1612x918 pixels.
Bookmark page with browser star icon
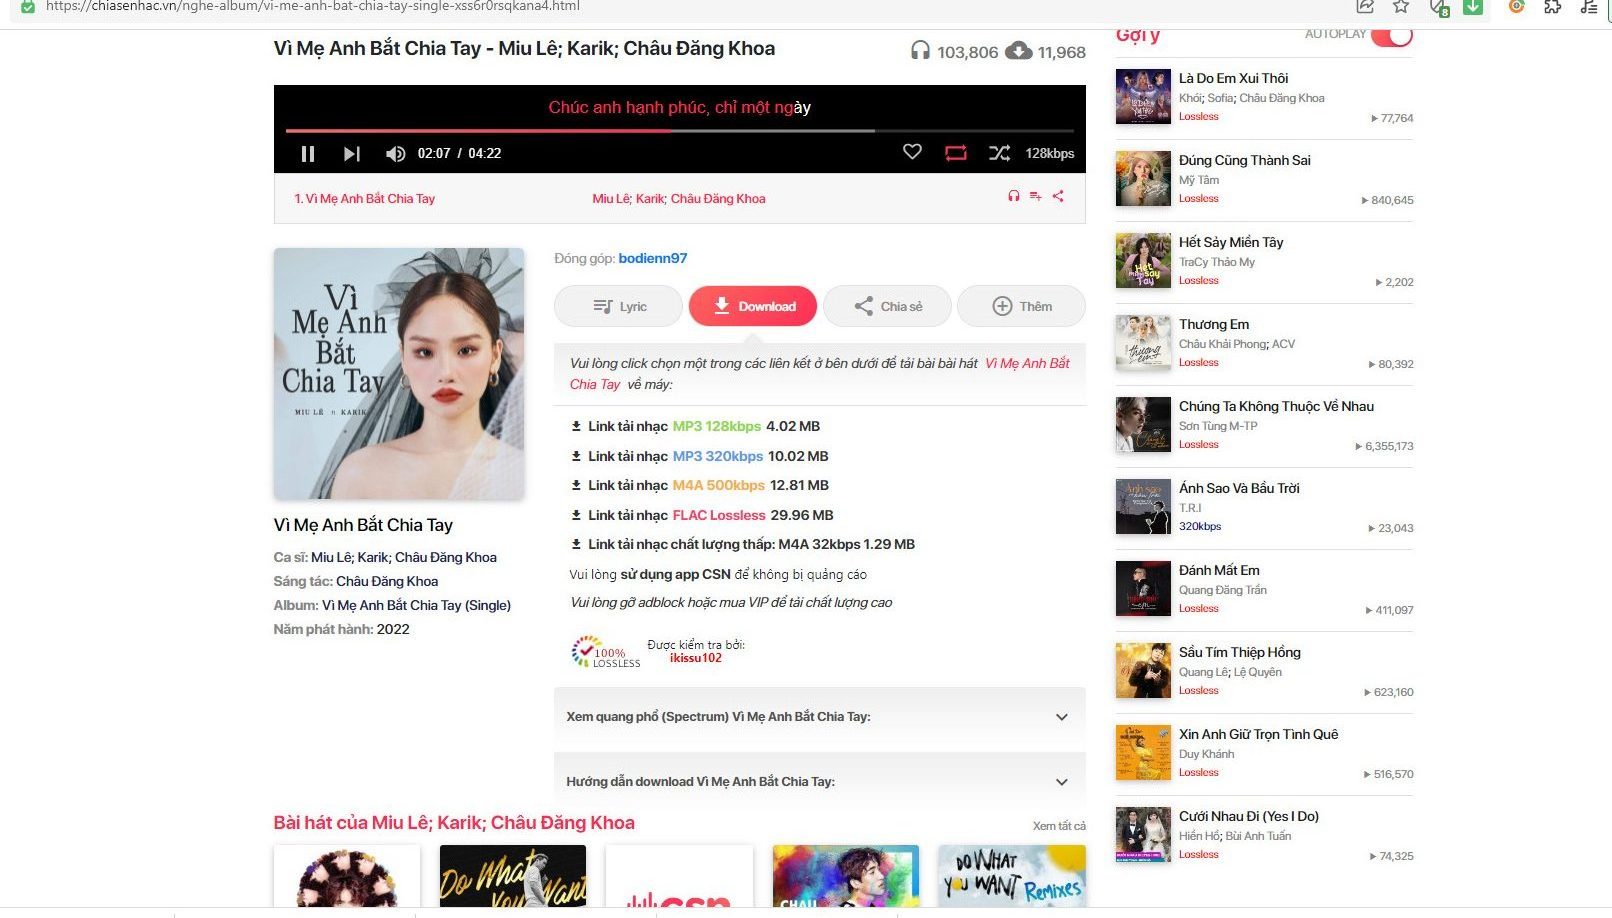pyautogui.click(x=1401, y=7)
